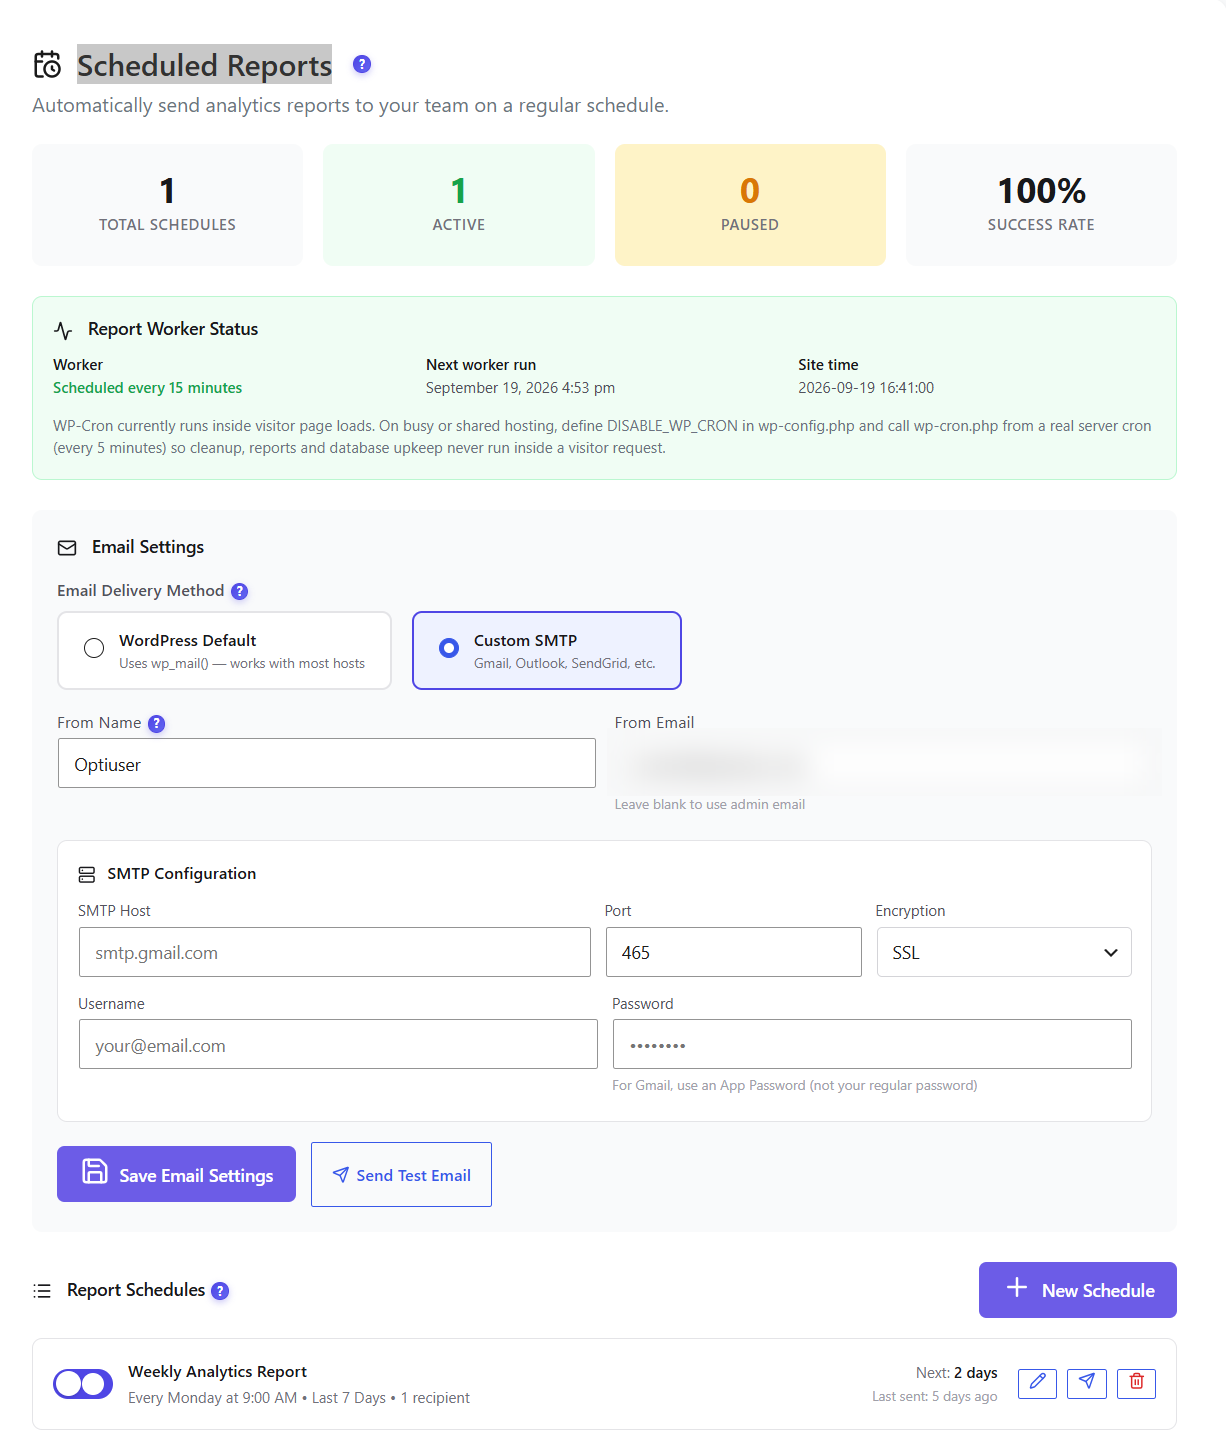Open help icon beside From Name label
This screenshot has width=1226, height=1443.
[x=157, y=723]
